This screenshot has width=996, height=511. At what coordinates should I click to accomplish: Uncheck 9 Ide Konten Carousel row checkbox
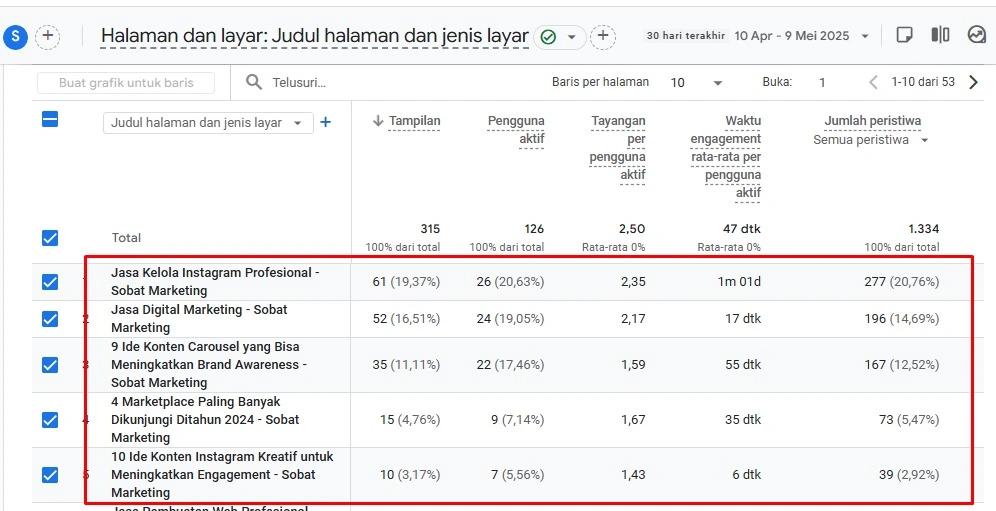[50, 365]
